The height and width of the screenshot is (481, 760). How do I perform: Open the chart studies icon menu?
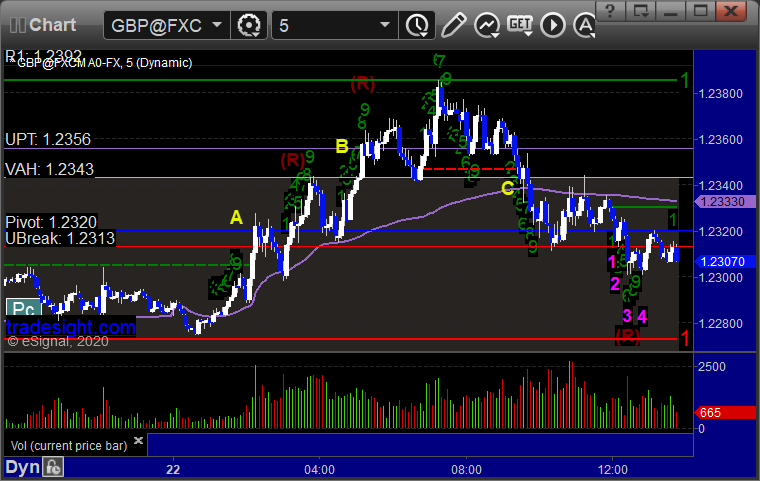click(x=487, y=25)
